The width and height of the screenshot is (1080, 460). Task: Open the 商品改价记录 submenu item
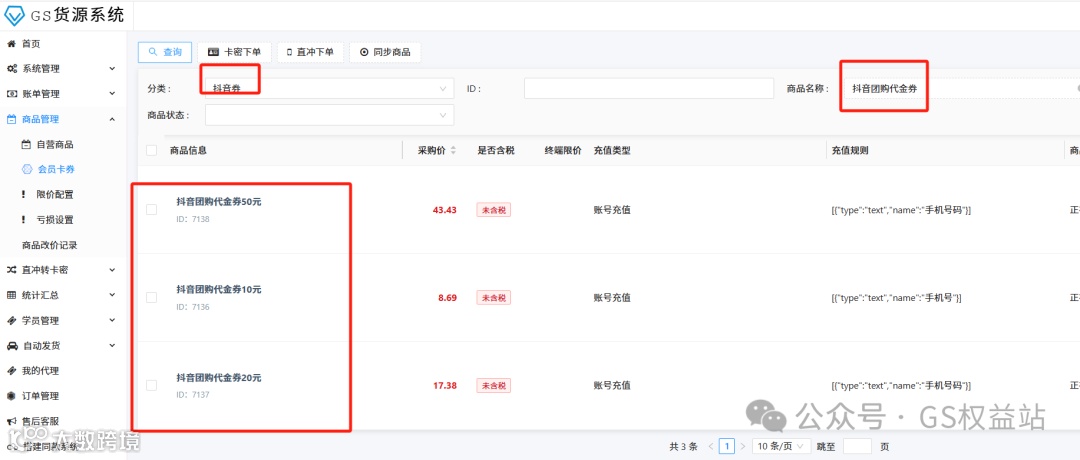50,245
